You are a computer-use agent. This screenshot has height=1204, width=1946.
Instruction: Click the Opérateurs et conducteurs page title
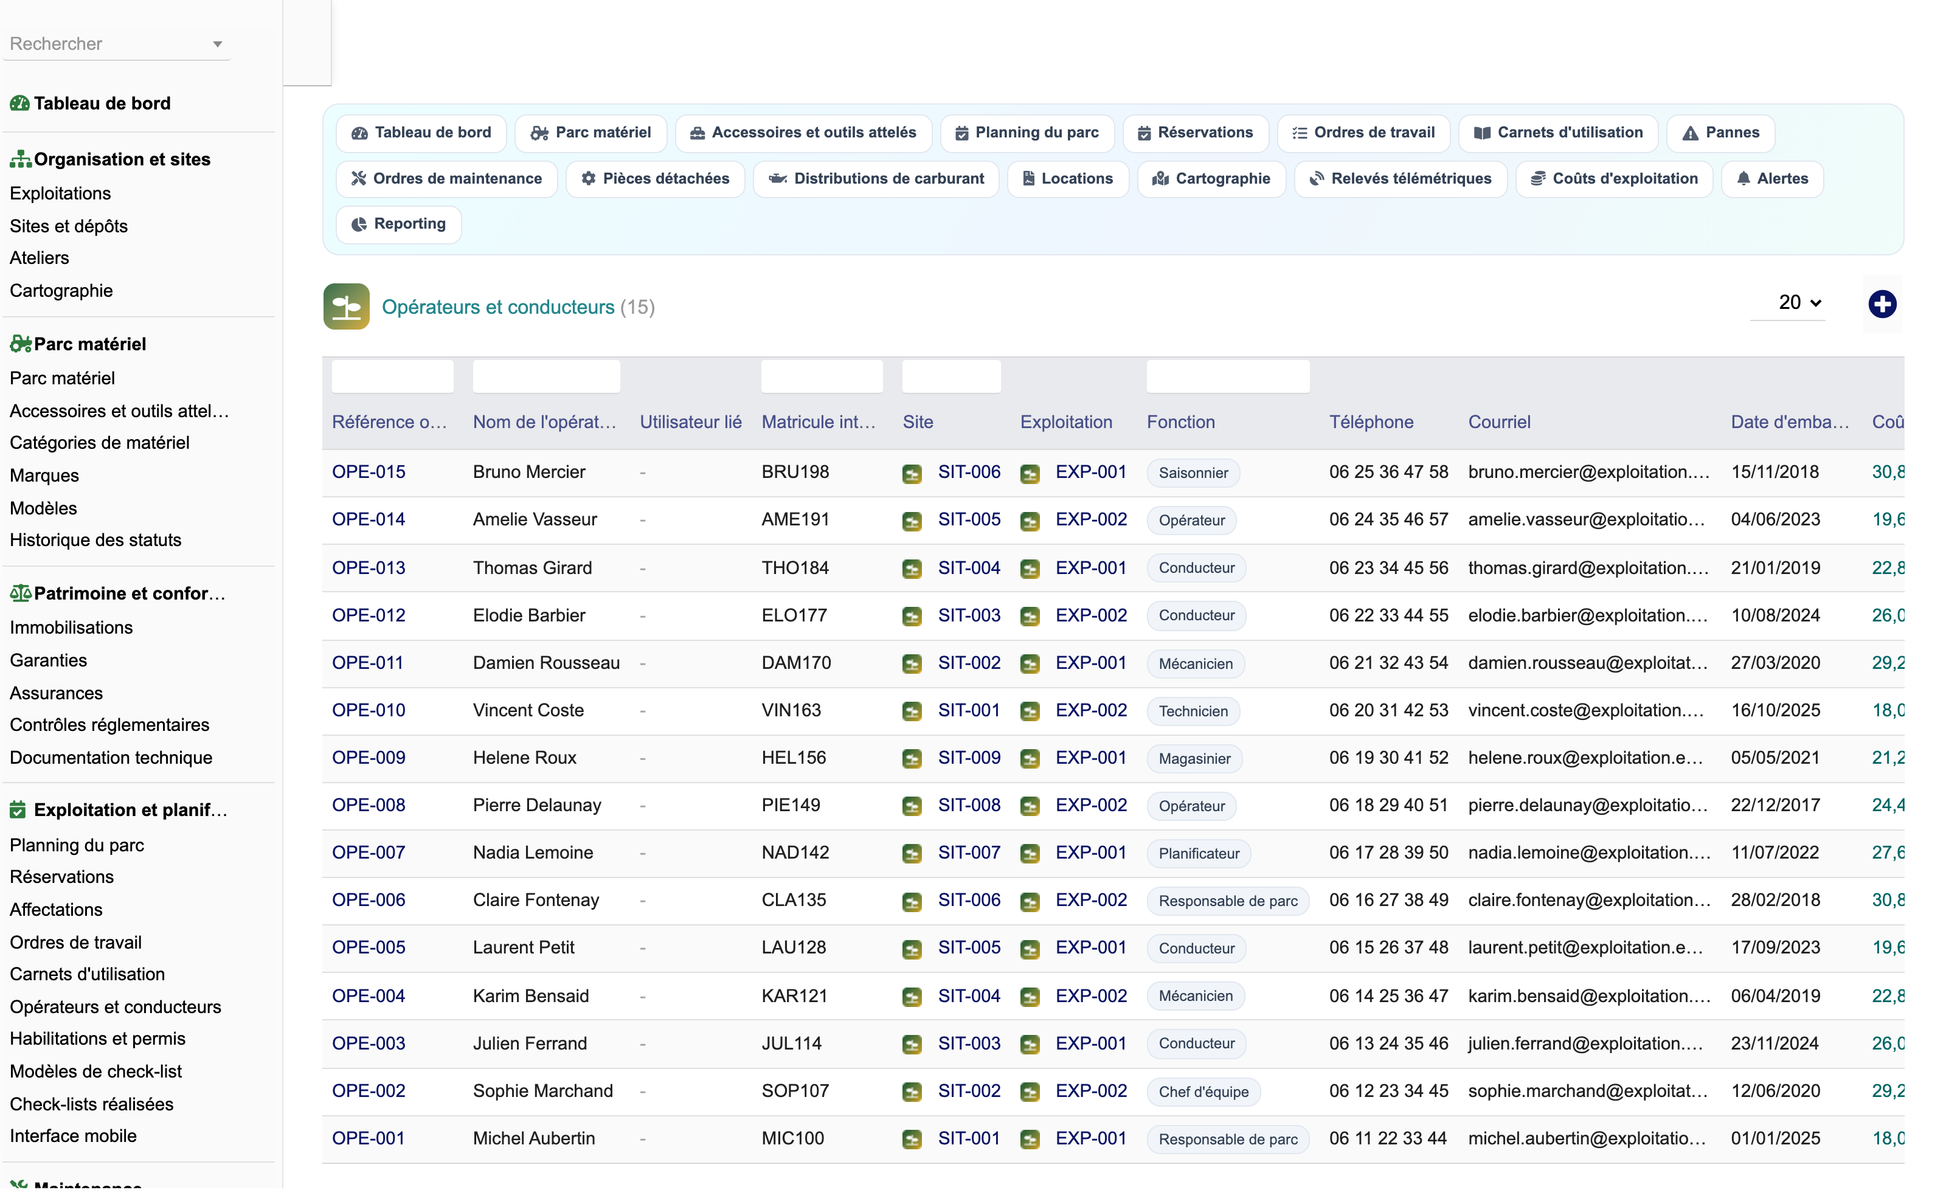click(x=498, y=307)
